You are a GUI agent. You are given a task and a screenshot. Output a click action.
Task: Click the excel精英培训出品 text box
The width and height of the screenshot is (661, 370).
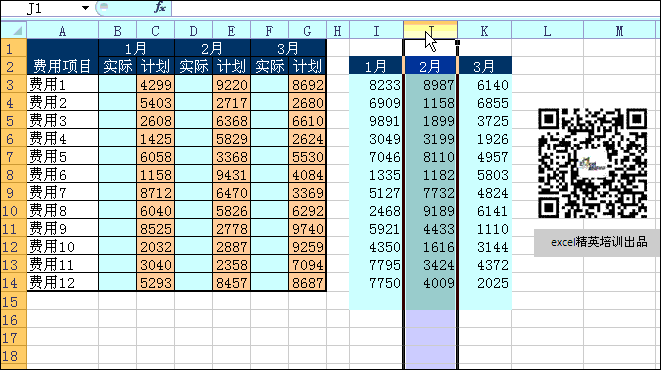pyautogui.click(x=597, y=242)
